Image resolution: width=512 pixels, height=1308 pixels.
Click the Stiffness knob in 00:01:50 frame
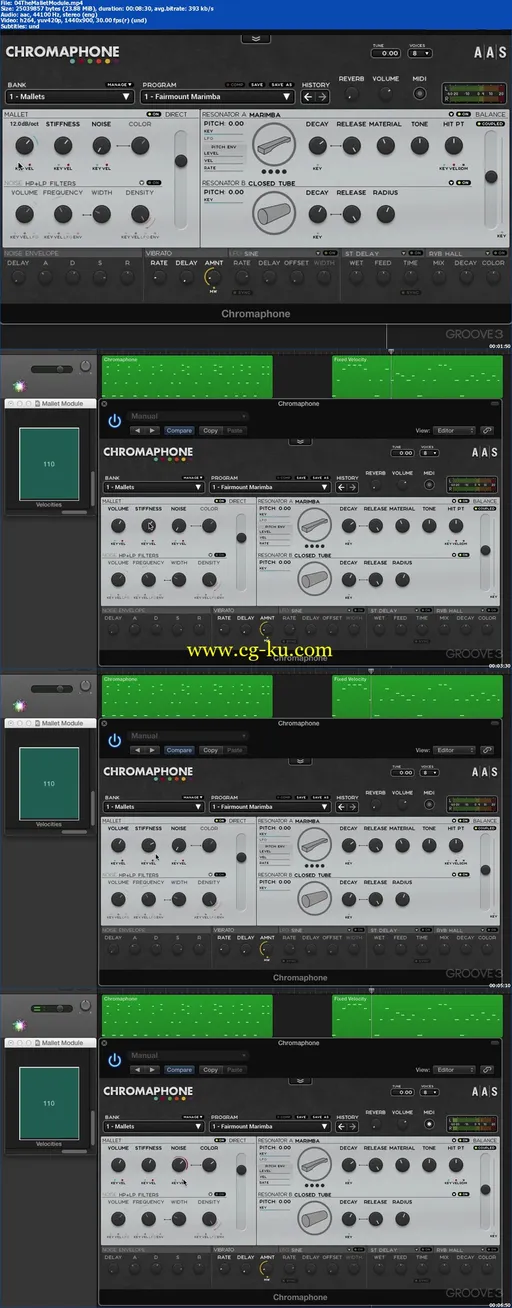[x=62, y=146]
